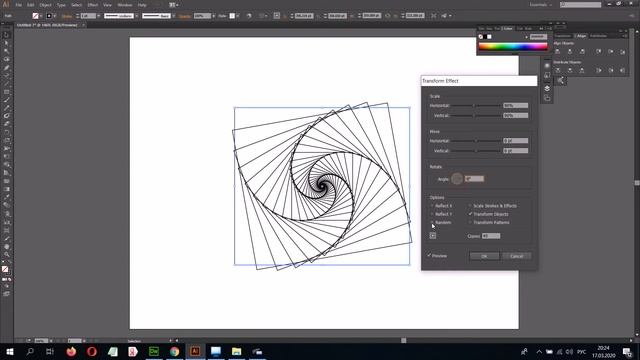Image resolution: width=640 pixels, height=360 pixels.
Task: Click OK in Transform Effect dialog
Action: (x=484, y=256)
